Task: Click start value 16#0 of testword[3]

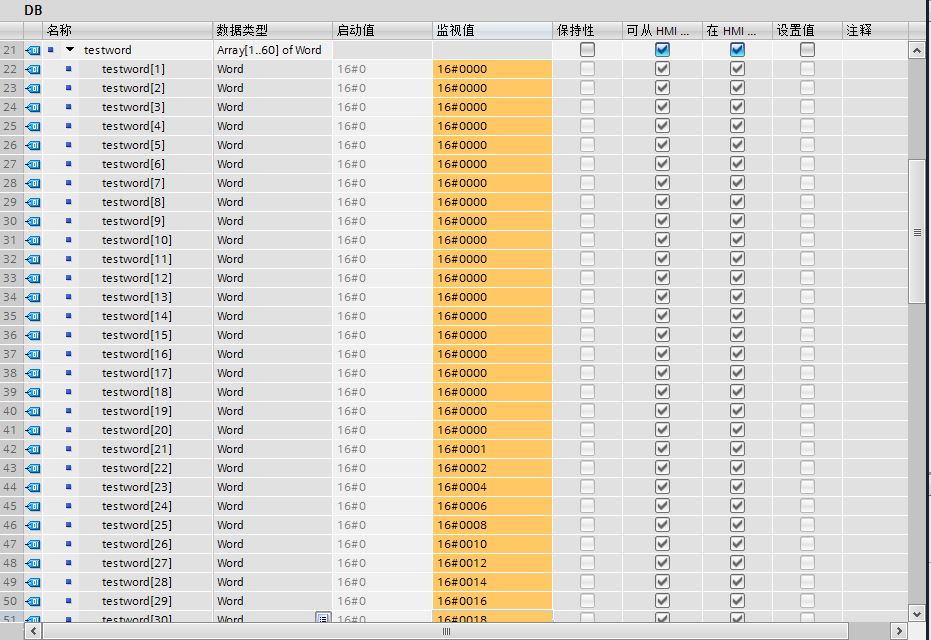Action: (382, 107)
